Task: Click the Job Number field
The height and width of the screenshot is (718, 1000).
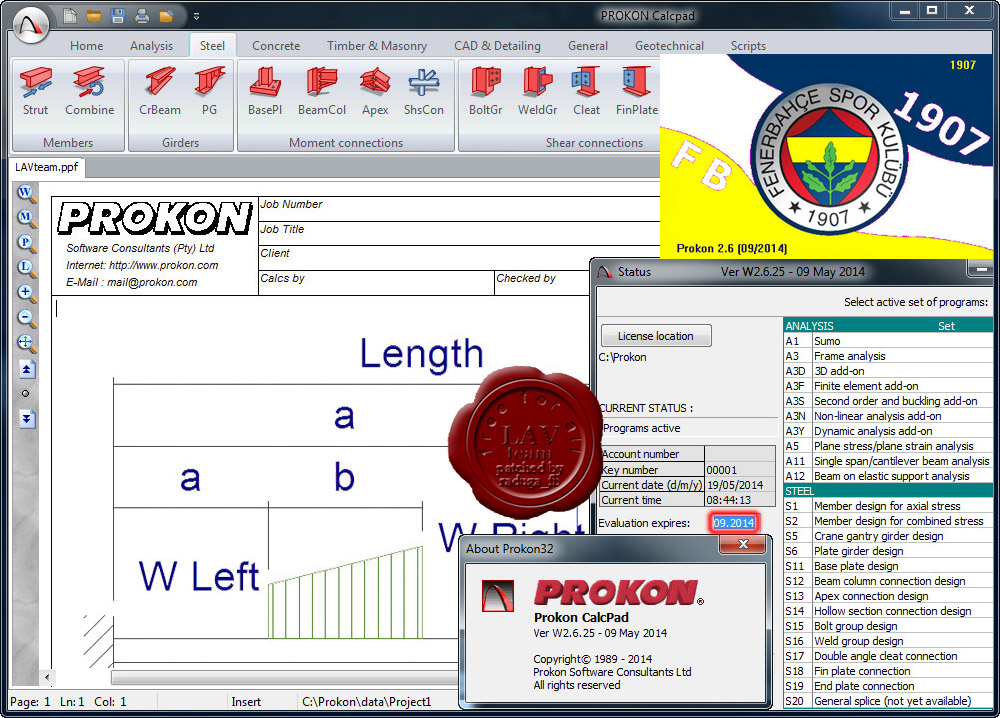Action: point(459,209)
